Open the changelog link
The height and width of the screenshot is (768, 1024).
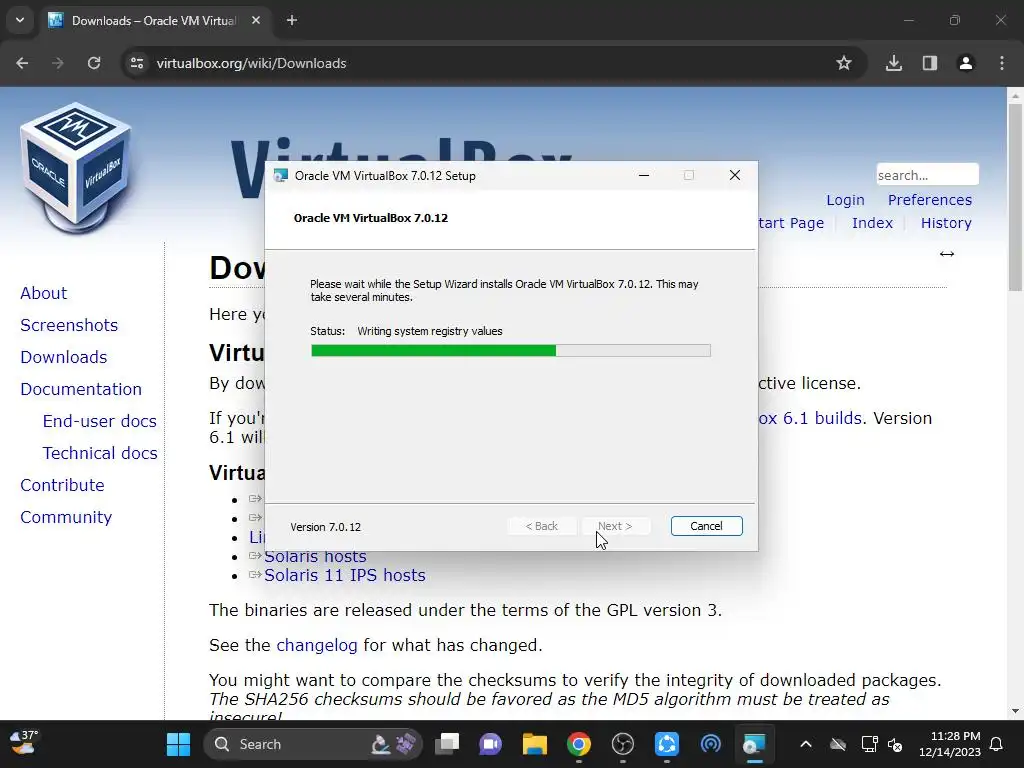tap(317, 645)
